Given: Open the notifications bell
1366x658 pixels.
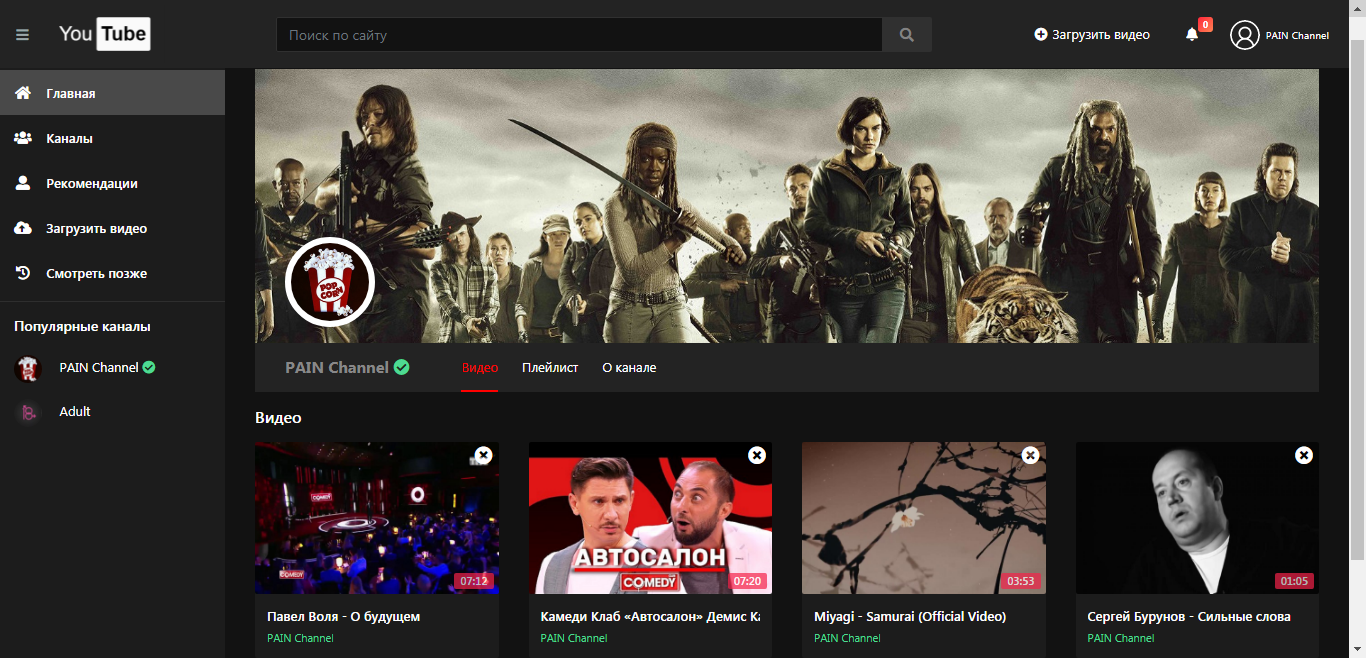Looking at the screenshot, I should [1192, 35].
